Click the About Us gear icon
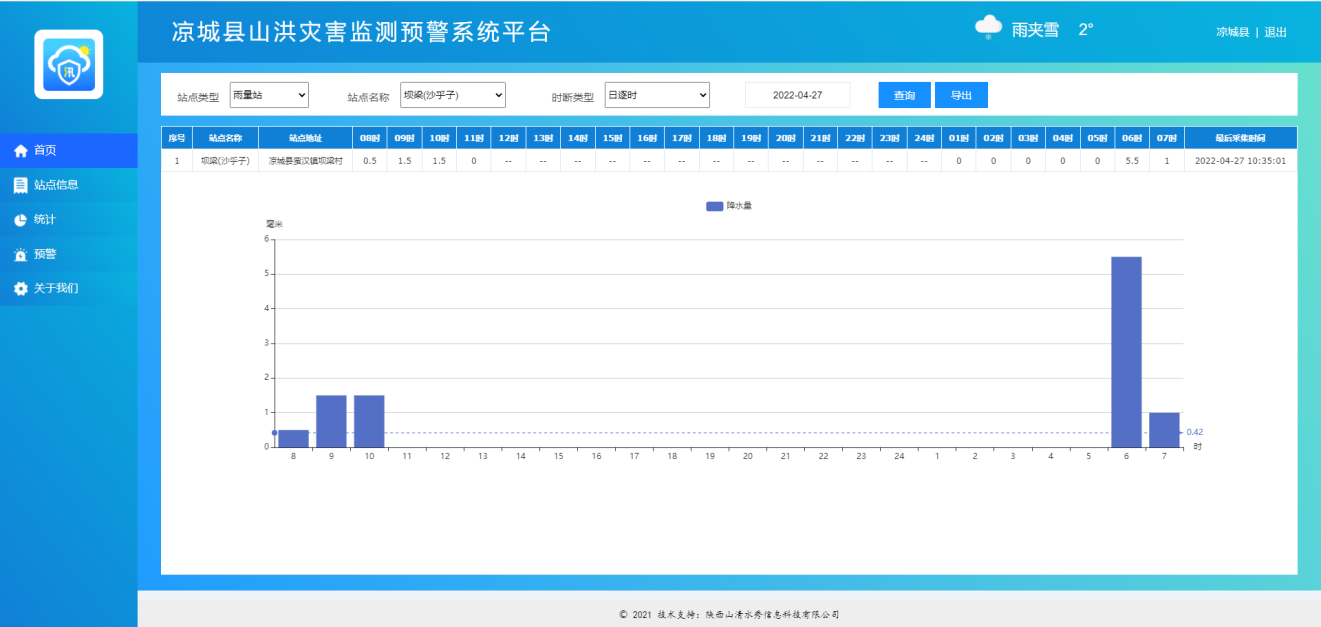This screenshot has width=1321, height=627. 20,289
